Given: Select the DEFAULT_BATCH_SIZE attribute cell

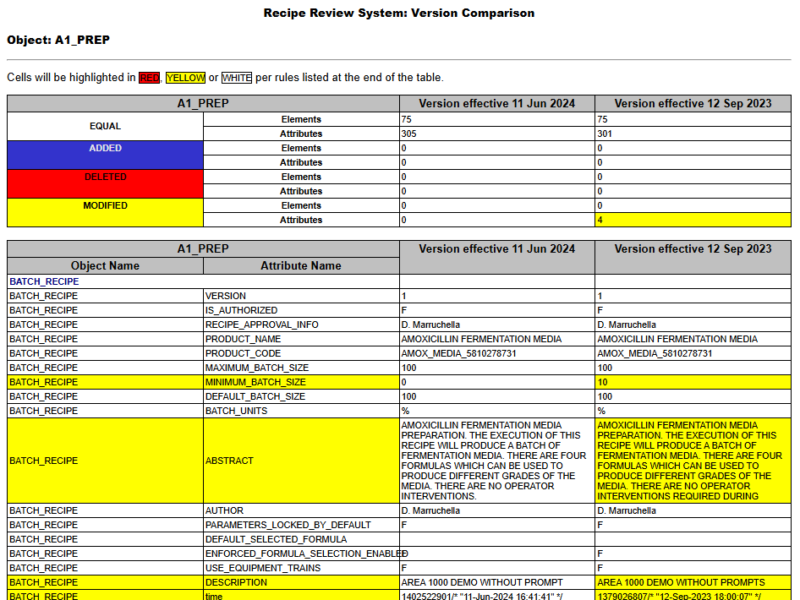Looking at the screenshot, I should point(301,396).
